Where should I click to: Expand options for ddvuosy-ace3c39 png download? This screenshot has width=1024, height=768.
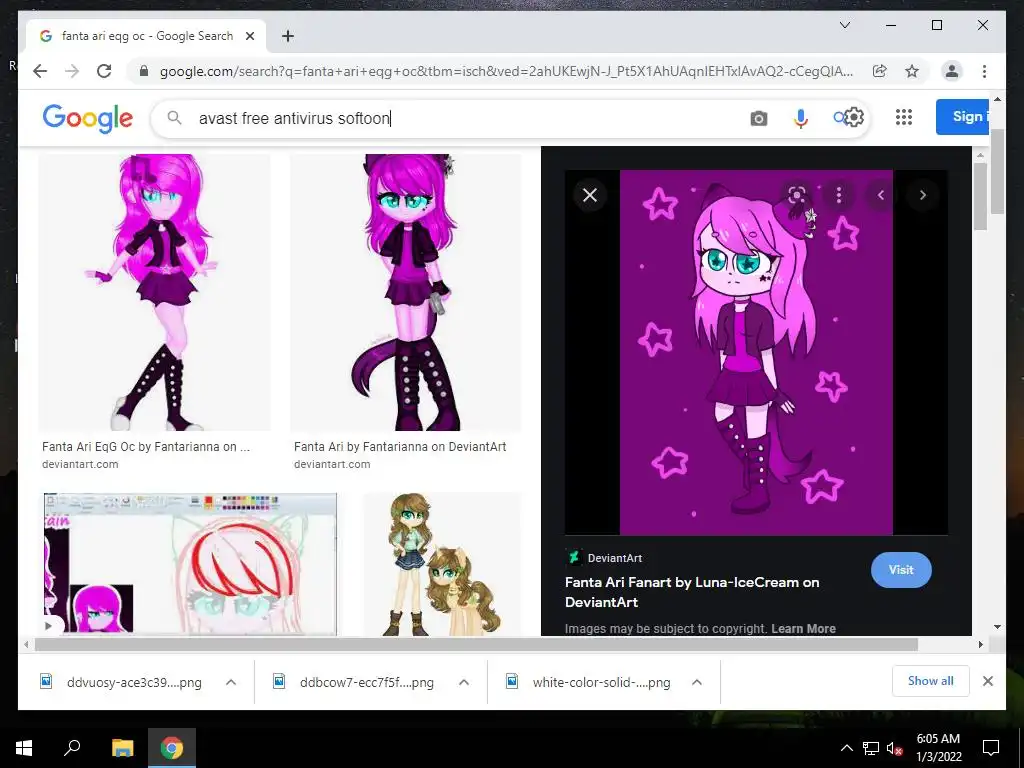tap(231, 682)
